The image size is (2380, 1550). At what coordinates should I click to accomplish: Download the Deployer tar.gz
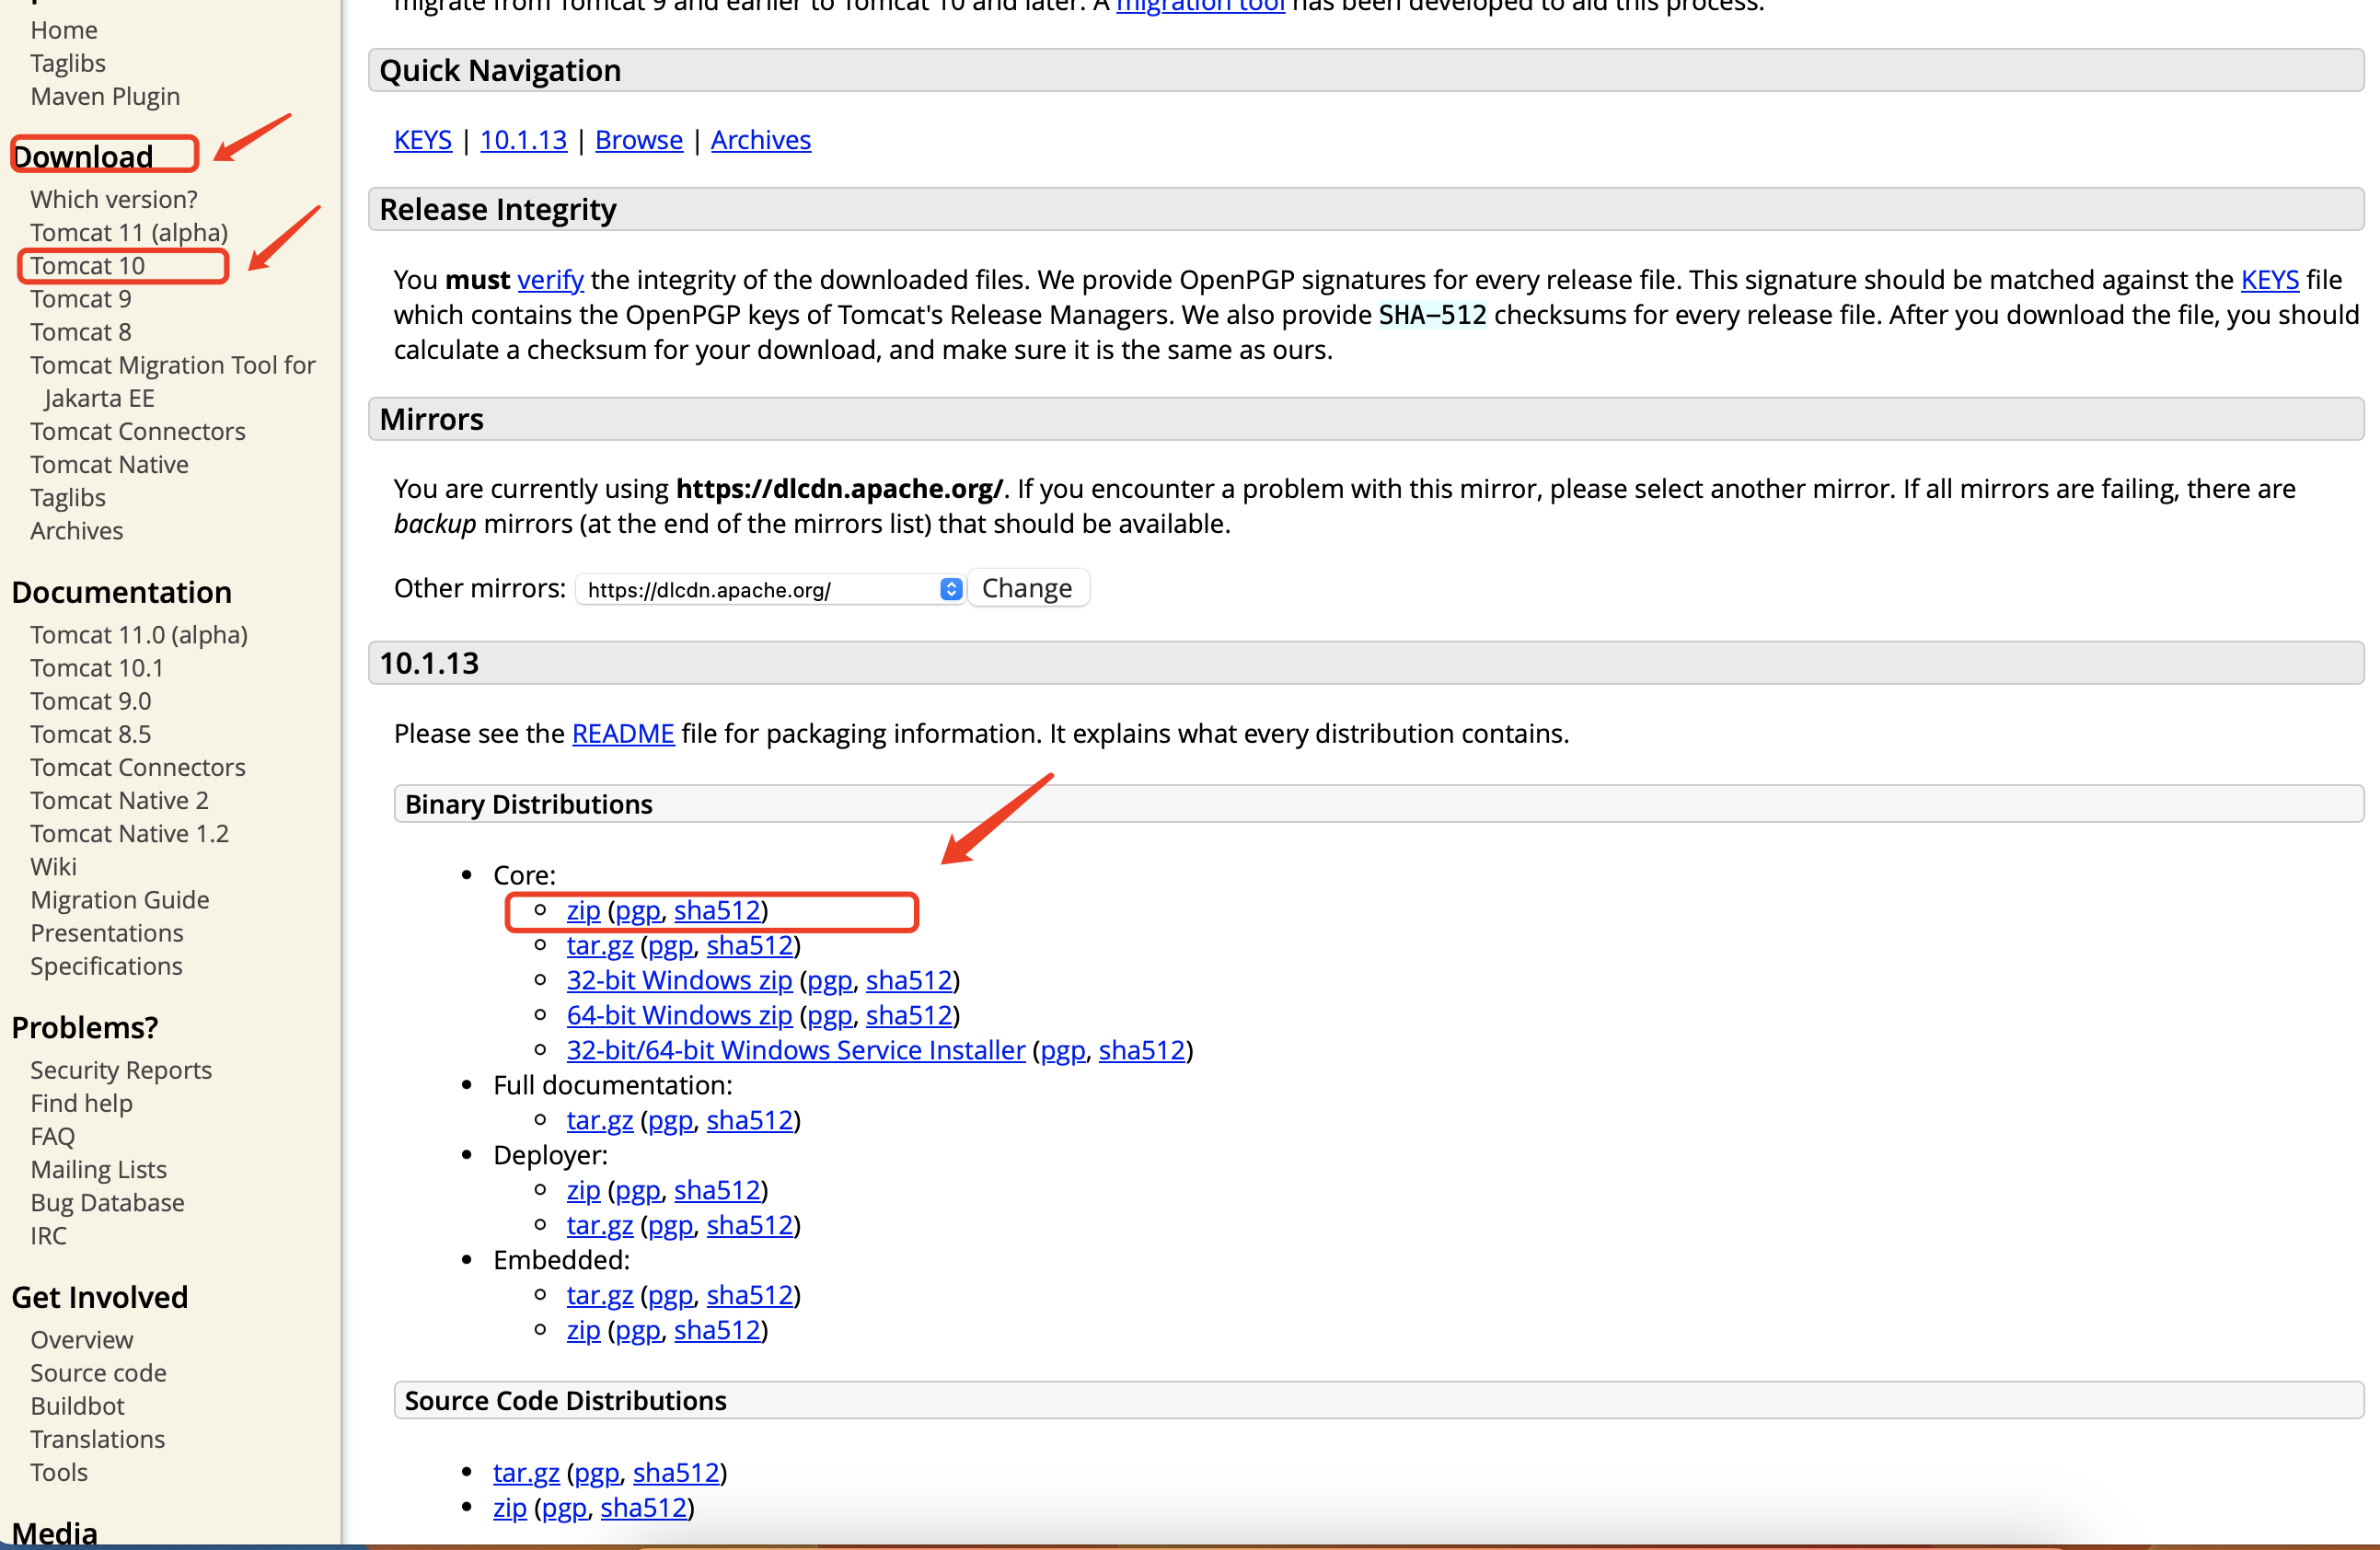click(600, 1226)
